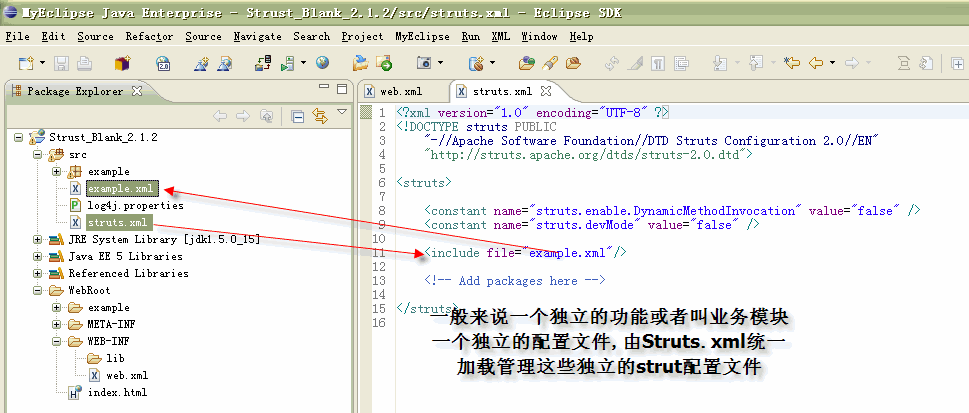Viewport: 969px width, 413px height.
Task: Open dropdown next to run server icon
Action: [303, 63]
